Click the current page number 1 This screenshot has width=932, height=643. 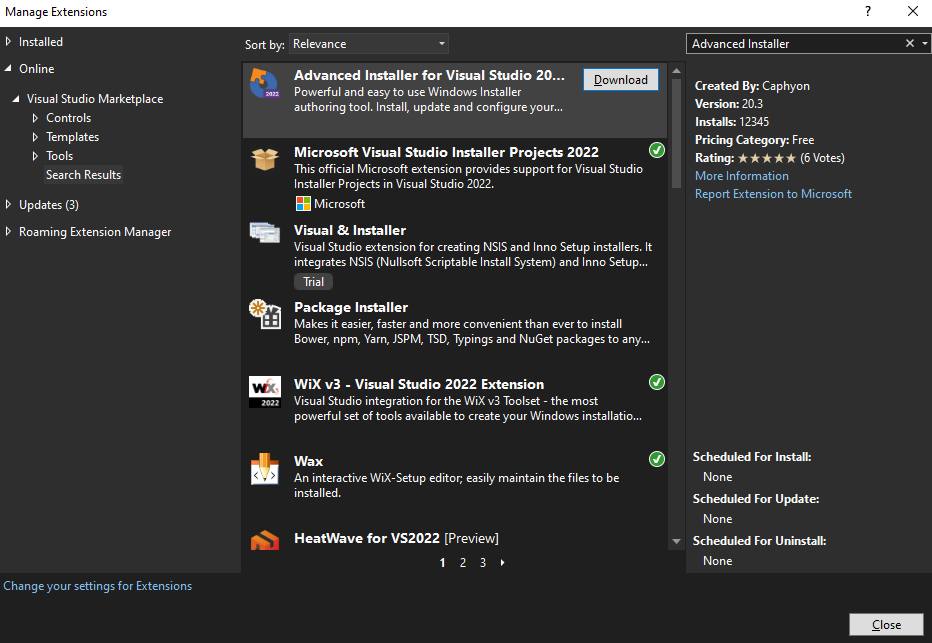coord(442,562)
